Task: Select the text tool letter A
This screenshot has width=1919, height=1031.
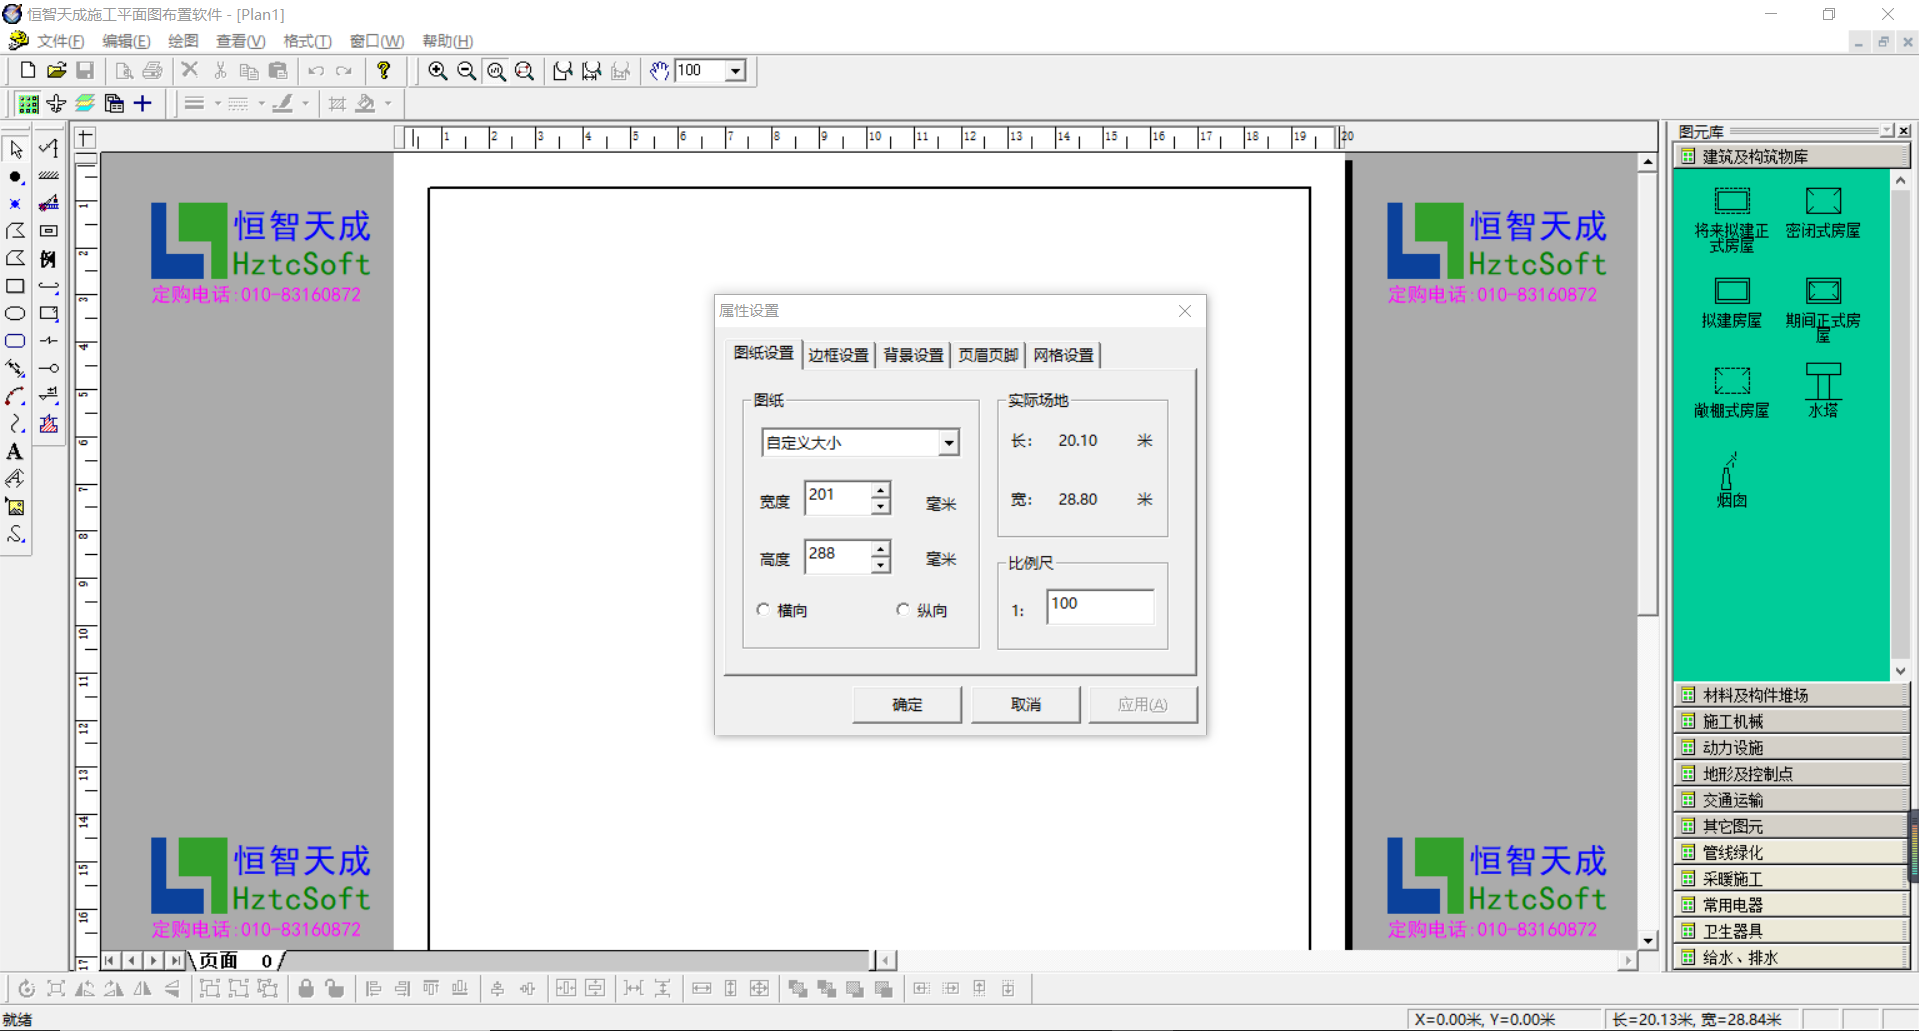Action: (15, 452)
